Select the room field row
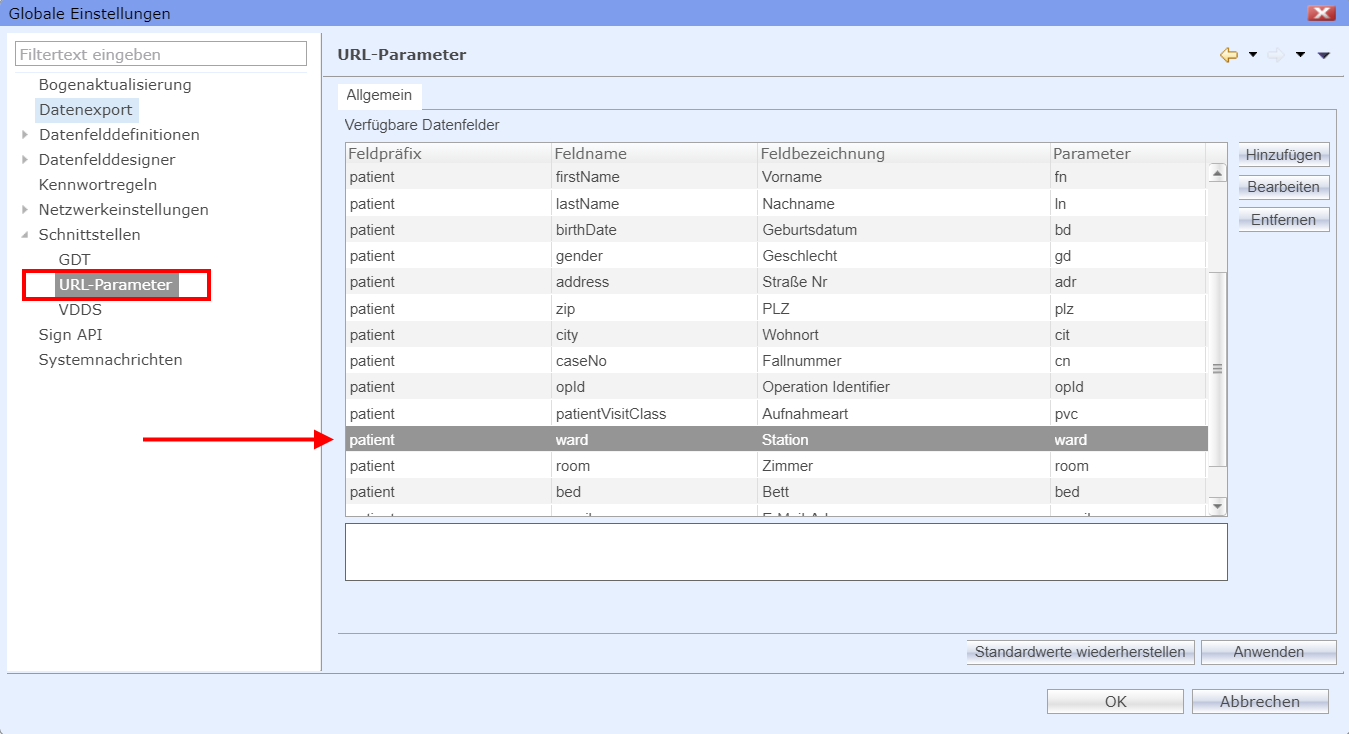 tap(776, 466)
